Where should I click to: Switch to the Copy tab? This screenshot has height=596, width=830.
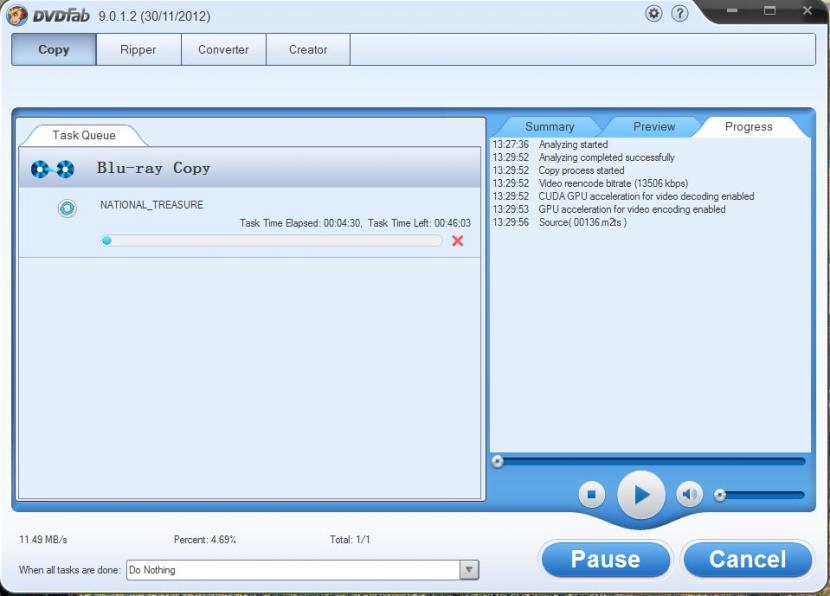(54, 50)
